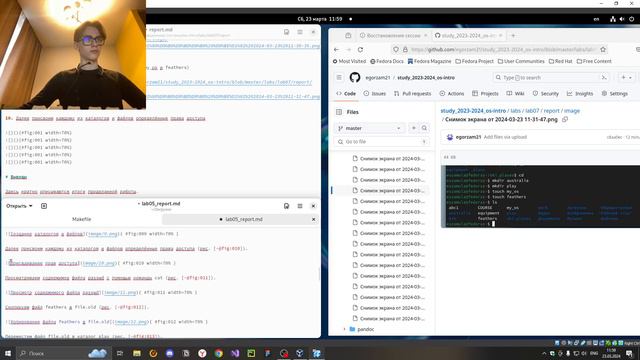Click the site padlock security icon

405,49
